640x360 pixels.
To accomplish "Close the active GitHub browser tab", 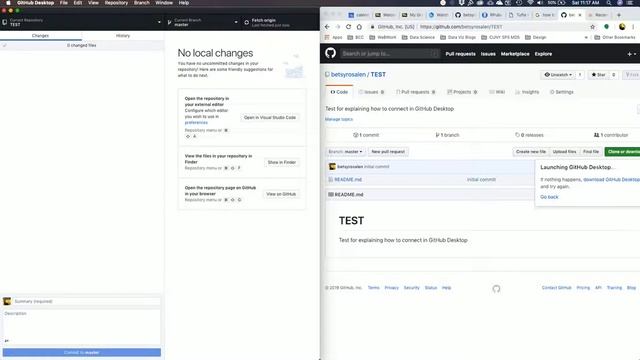I will coord(580,15).
